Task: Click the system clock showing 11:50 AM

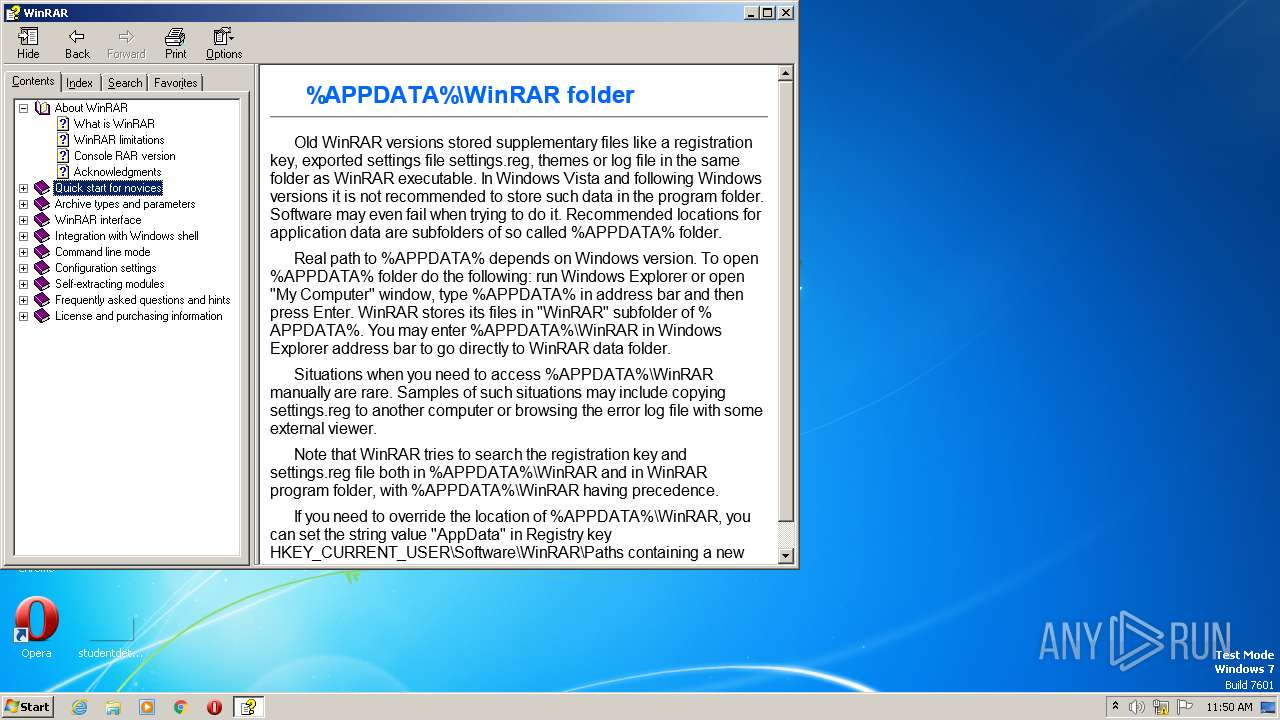Action: point(1229,707)
